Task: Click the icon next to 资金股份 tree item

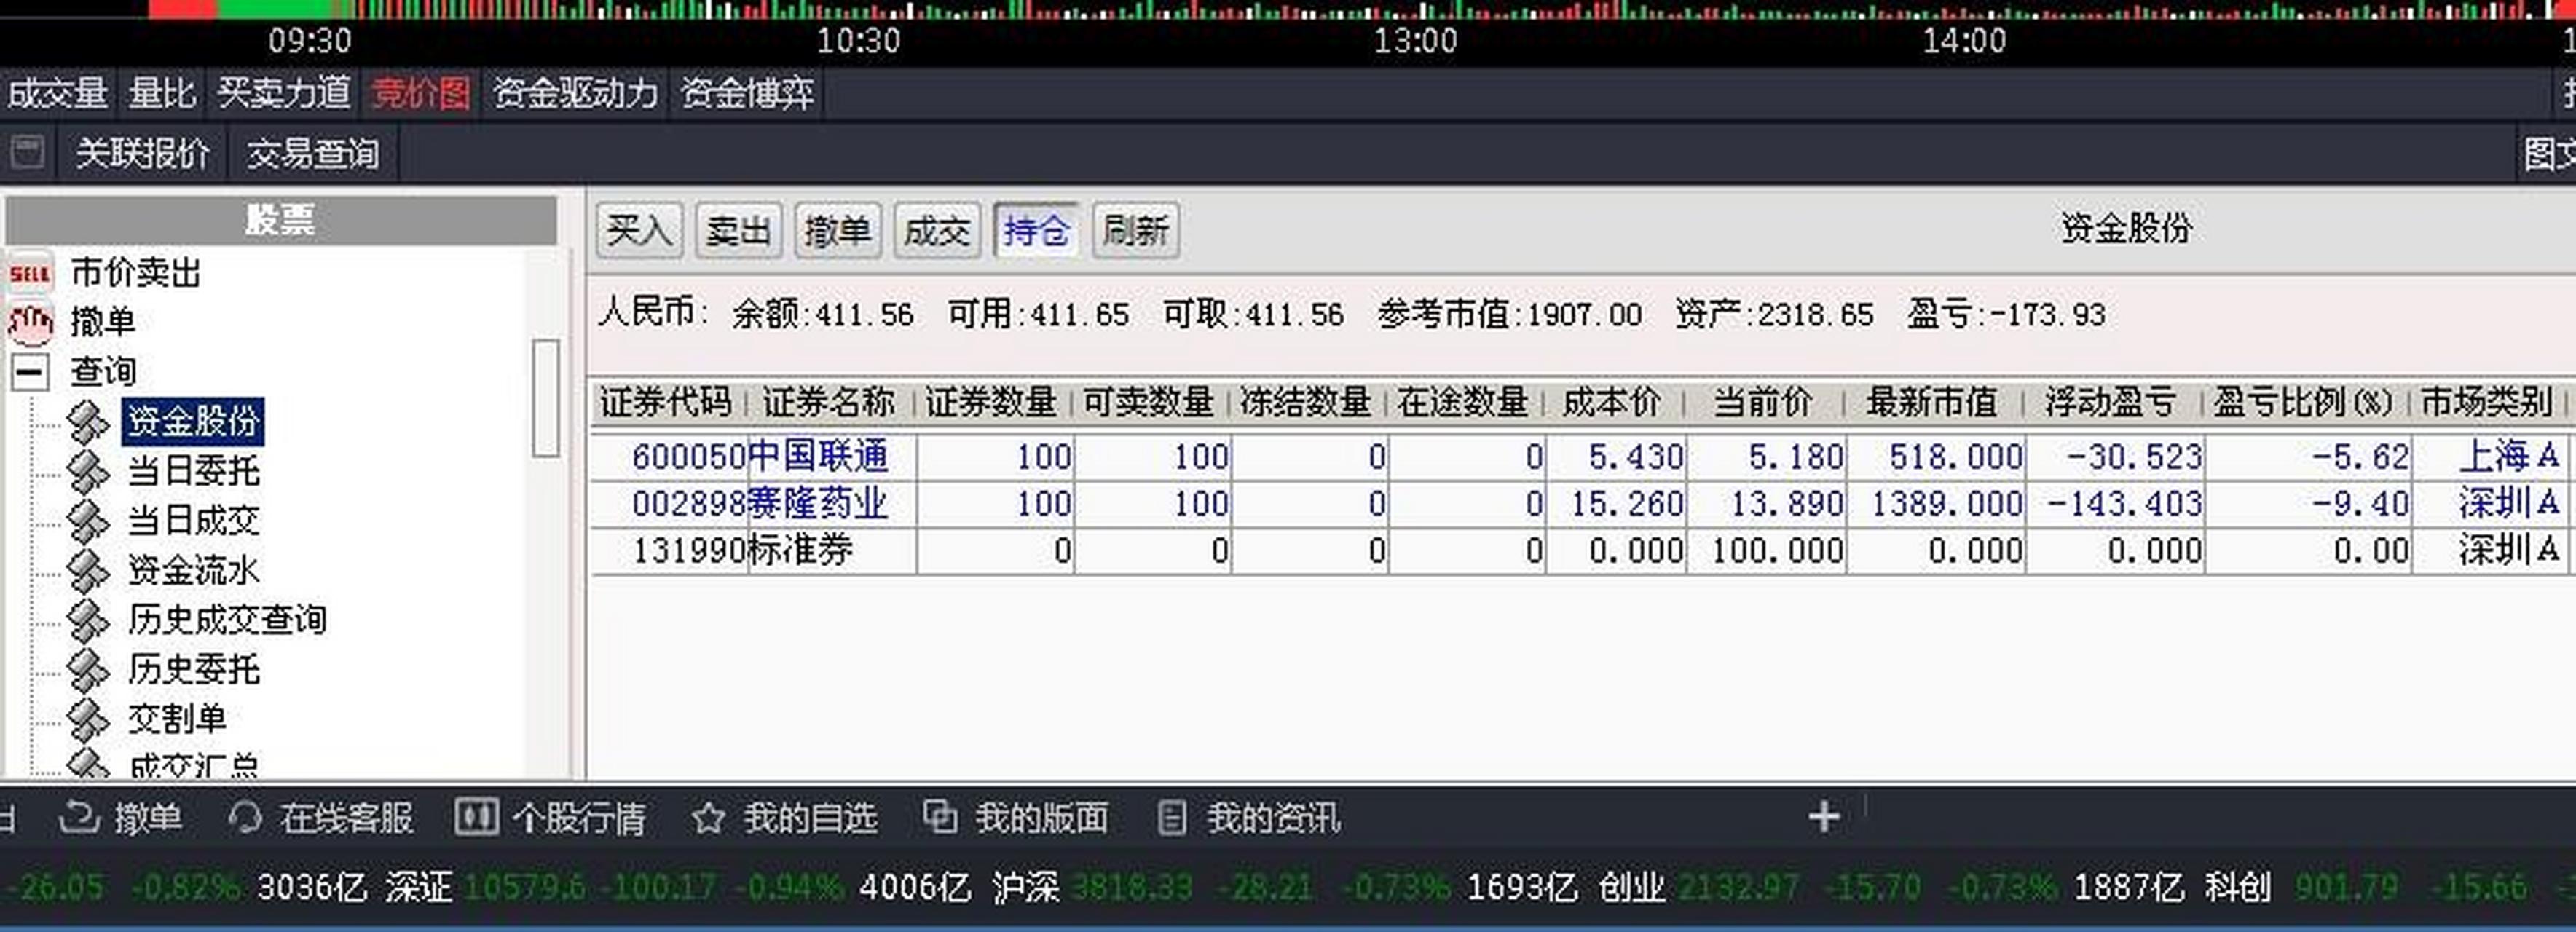Action: [x=88, y=422]
